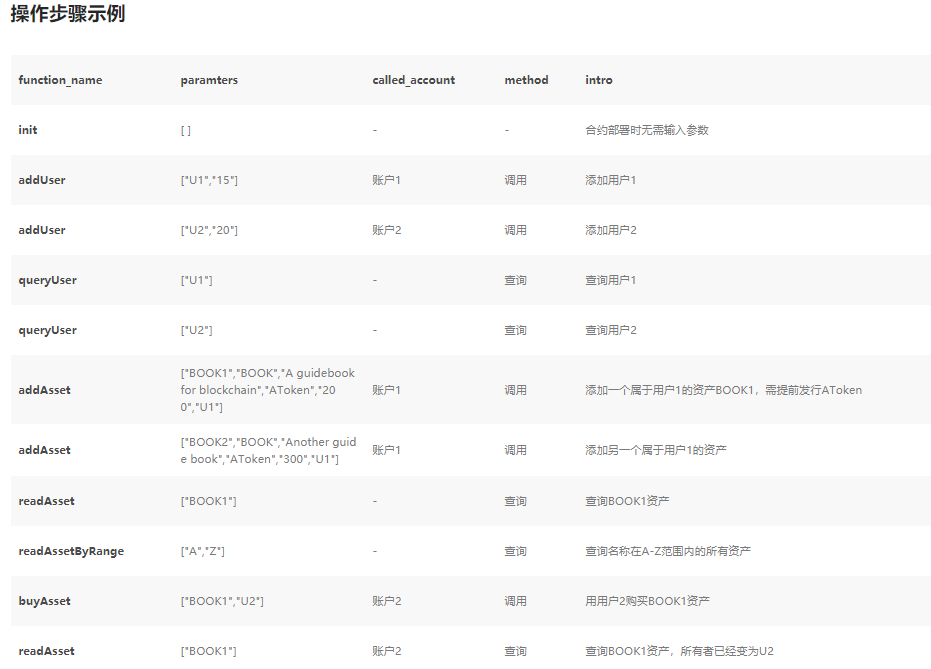Click '查询' in the readAssetByRange row
The height and width of the screenshot is (669, 931).
pyautogui.click(x=515, y=551)
